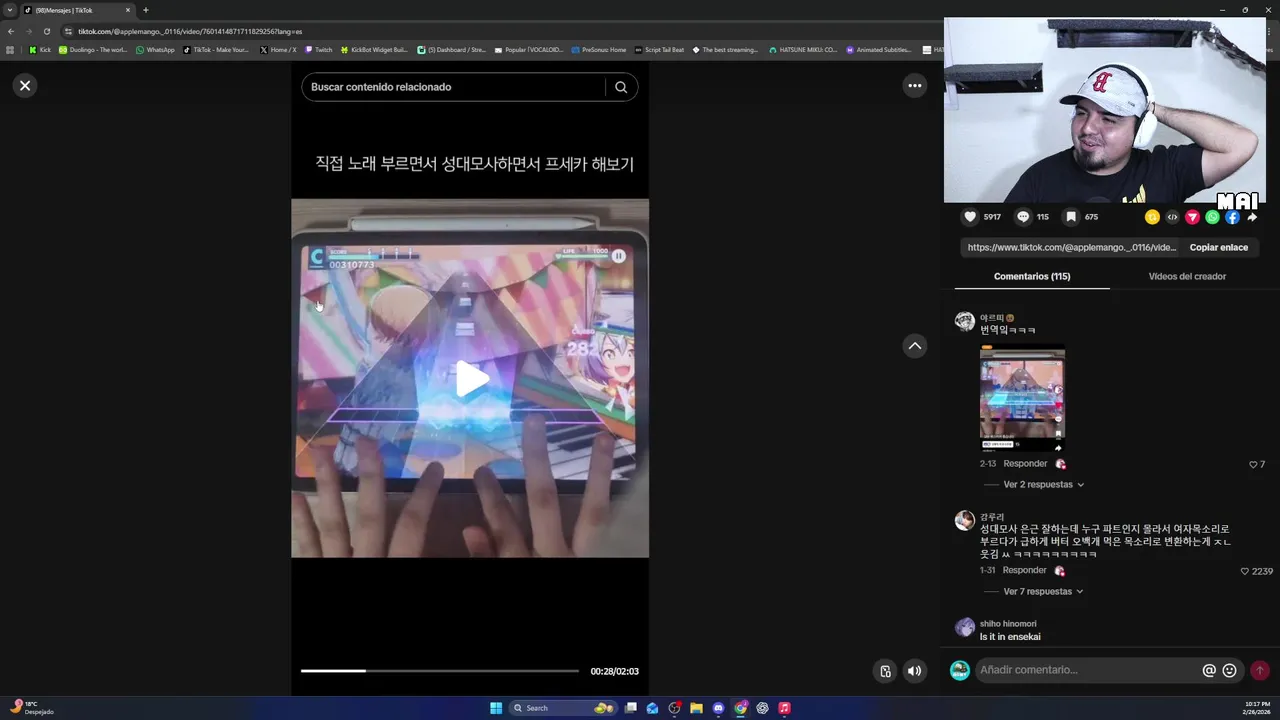Viewport: 1280px width, 720px height.
Task: Reply to the 2-13 comment via Responder
Action: tap(1025, 464)
